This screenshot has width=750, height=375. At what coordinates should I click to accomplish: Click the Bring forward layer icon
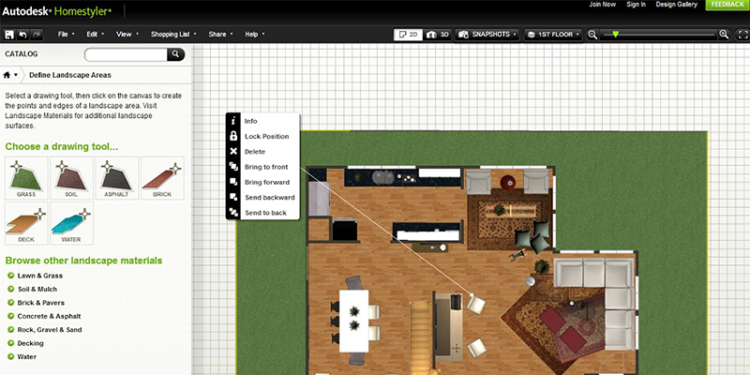point(233,182)
